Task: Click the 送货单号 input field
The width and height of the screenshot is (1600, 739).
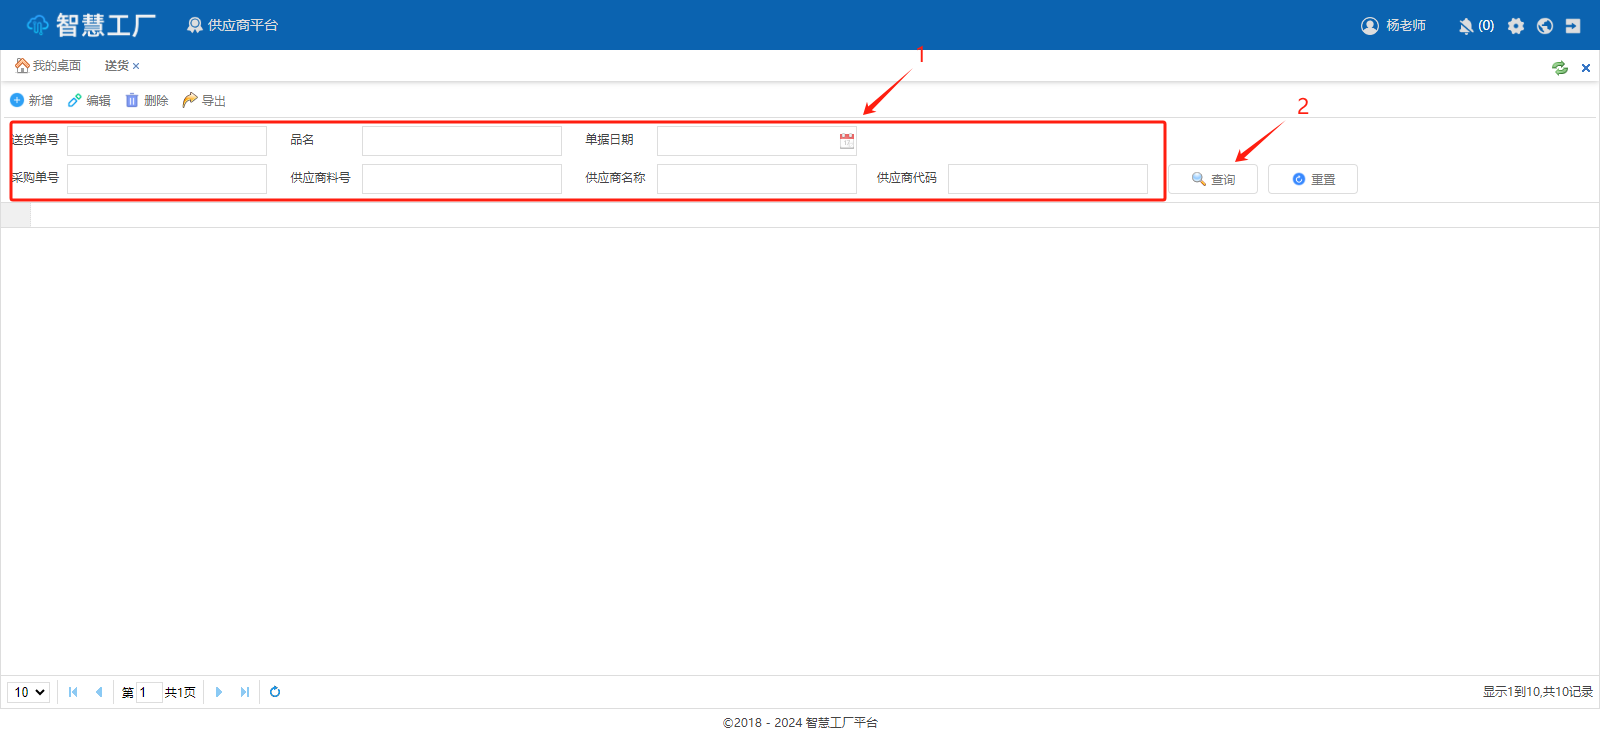Action: (x=167, y=141)
